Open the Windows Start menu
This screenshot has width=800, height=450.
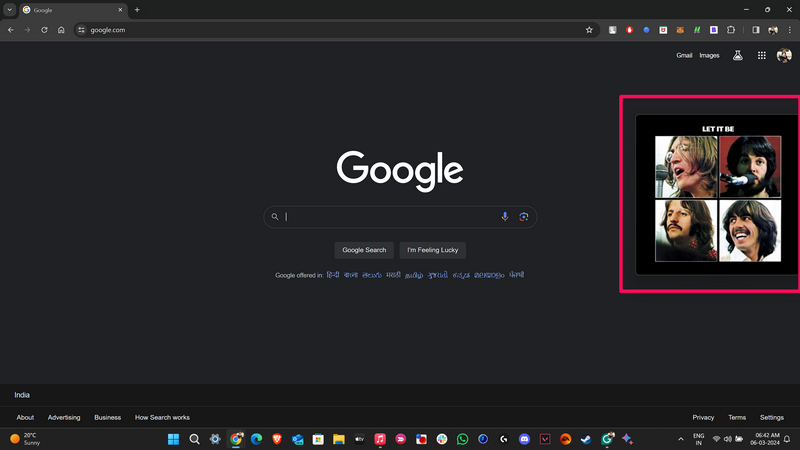click(x=173, y=439)
